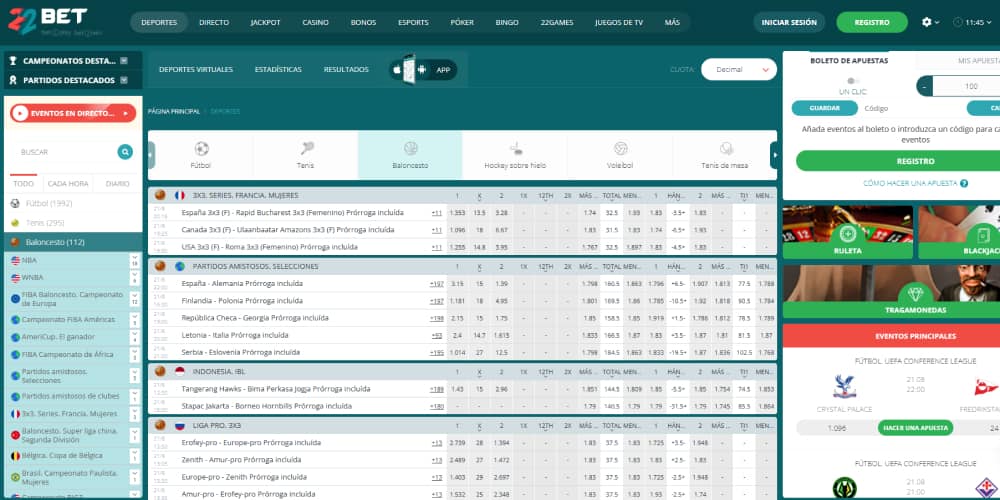Open the Casino menu item
The height and width of the screenshot is (500, 1000).
(x=315, y=22)
